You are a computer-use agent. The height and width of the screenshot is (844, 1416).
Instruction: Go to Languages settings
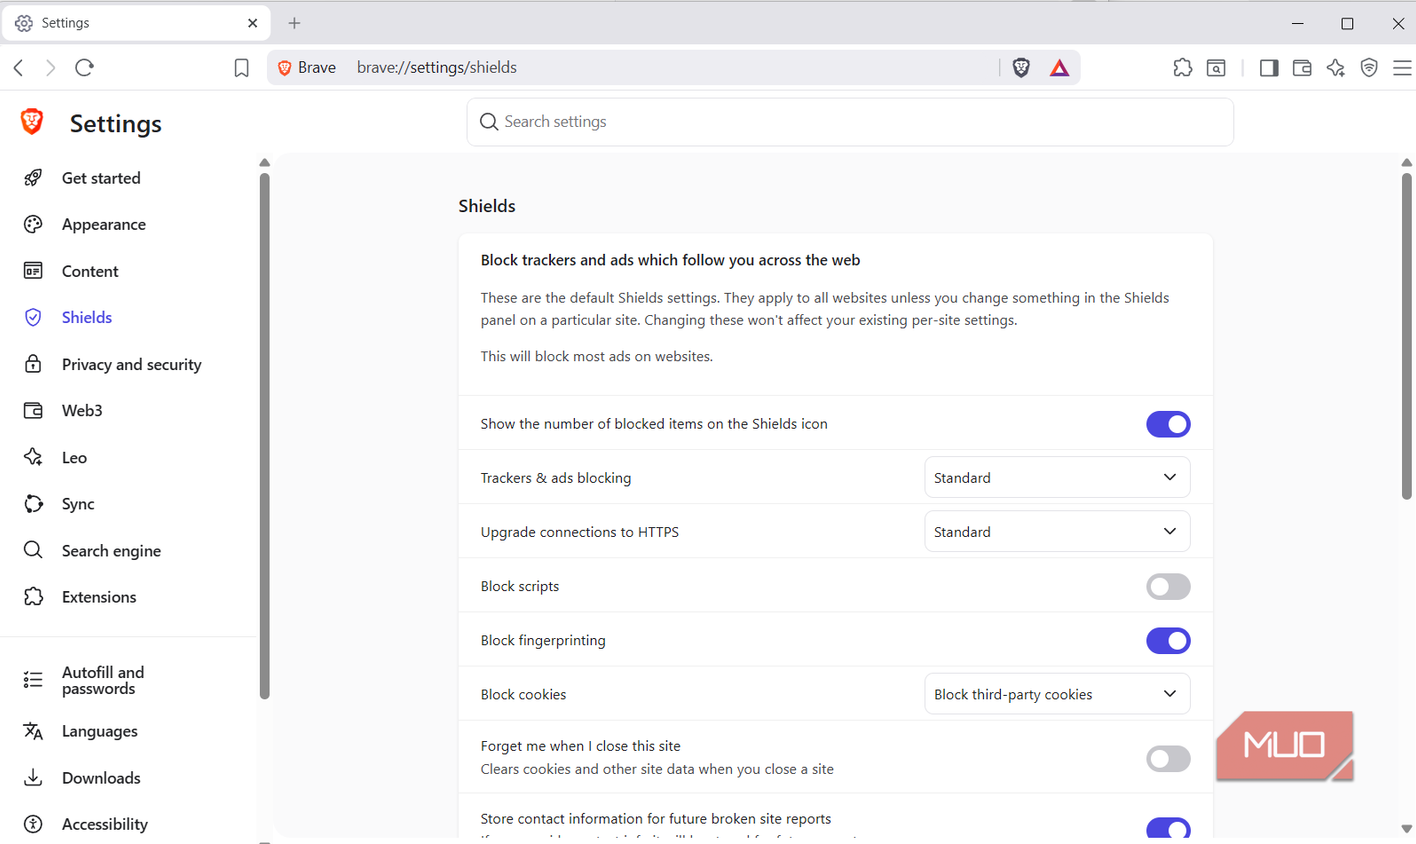[100, 731]
